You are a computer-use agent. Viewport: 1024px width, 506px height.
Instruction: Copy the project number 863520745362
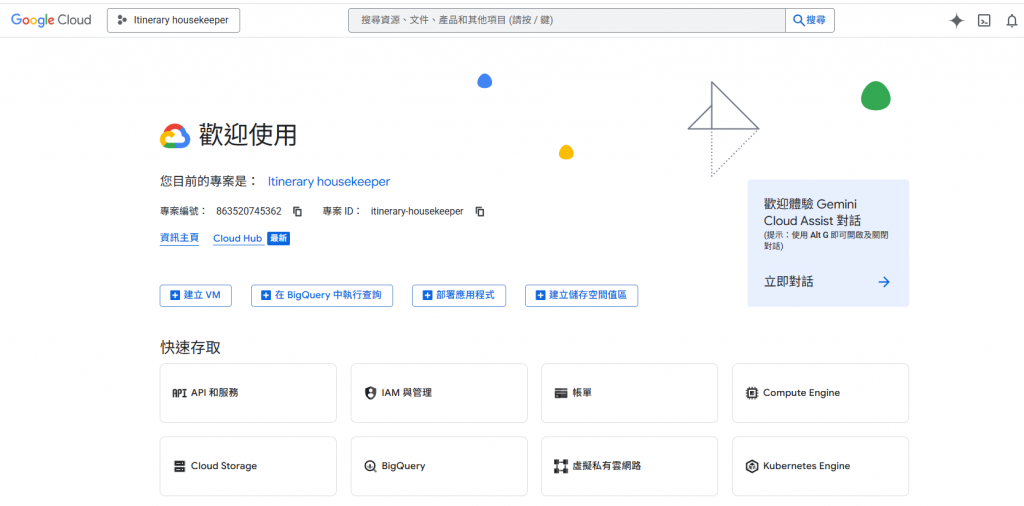(x=297, y=212)
